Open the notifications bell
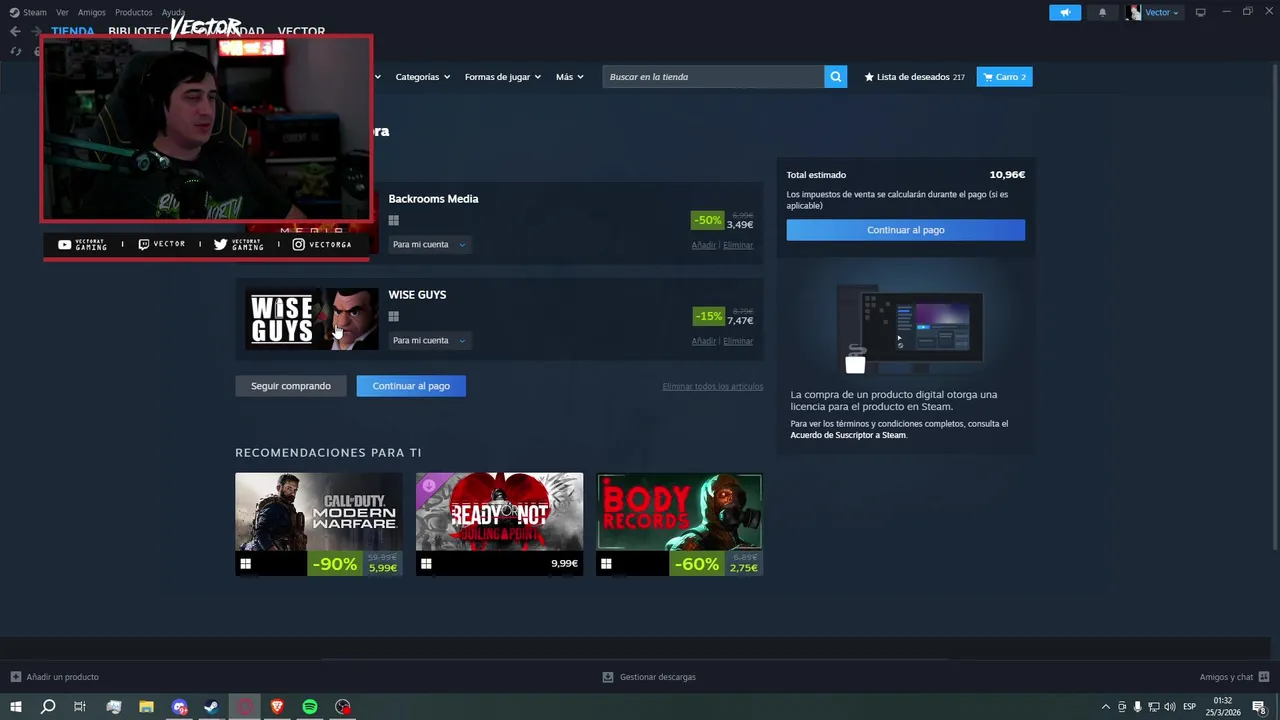This screenshot has height=720, width=1280. [1103, 12]
